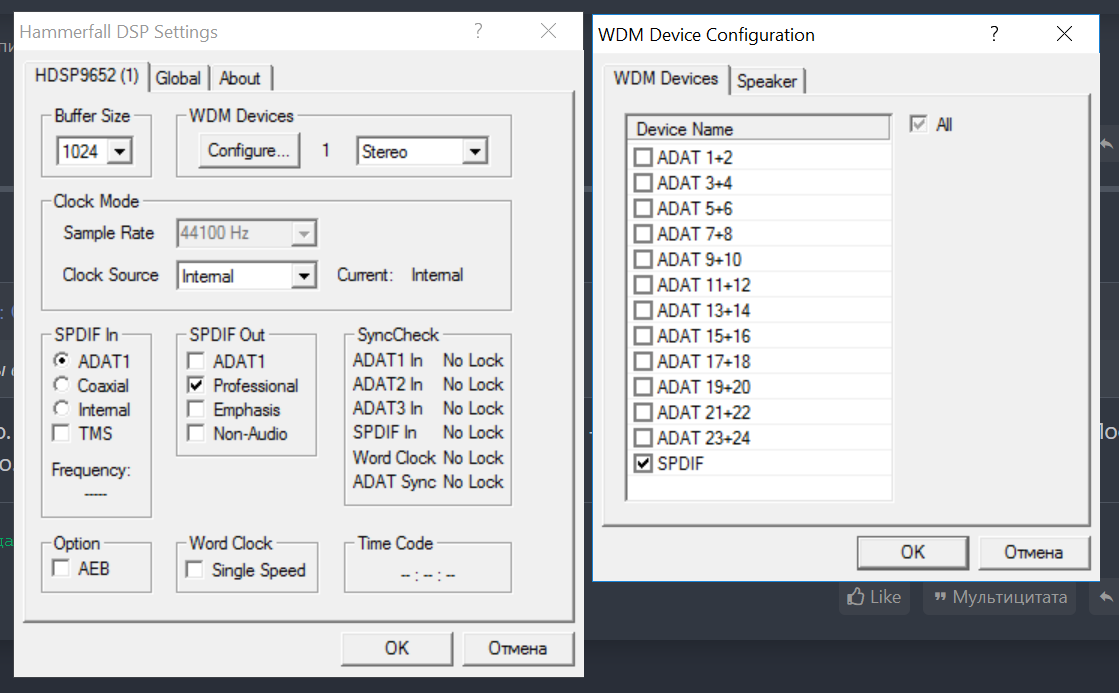Click OK in Hammerfall DSP Settings

(397, 648)
